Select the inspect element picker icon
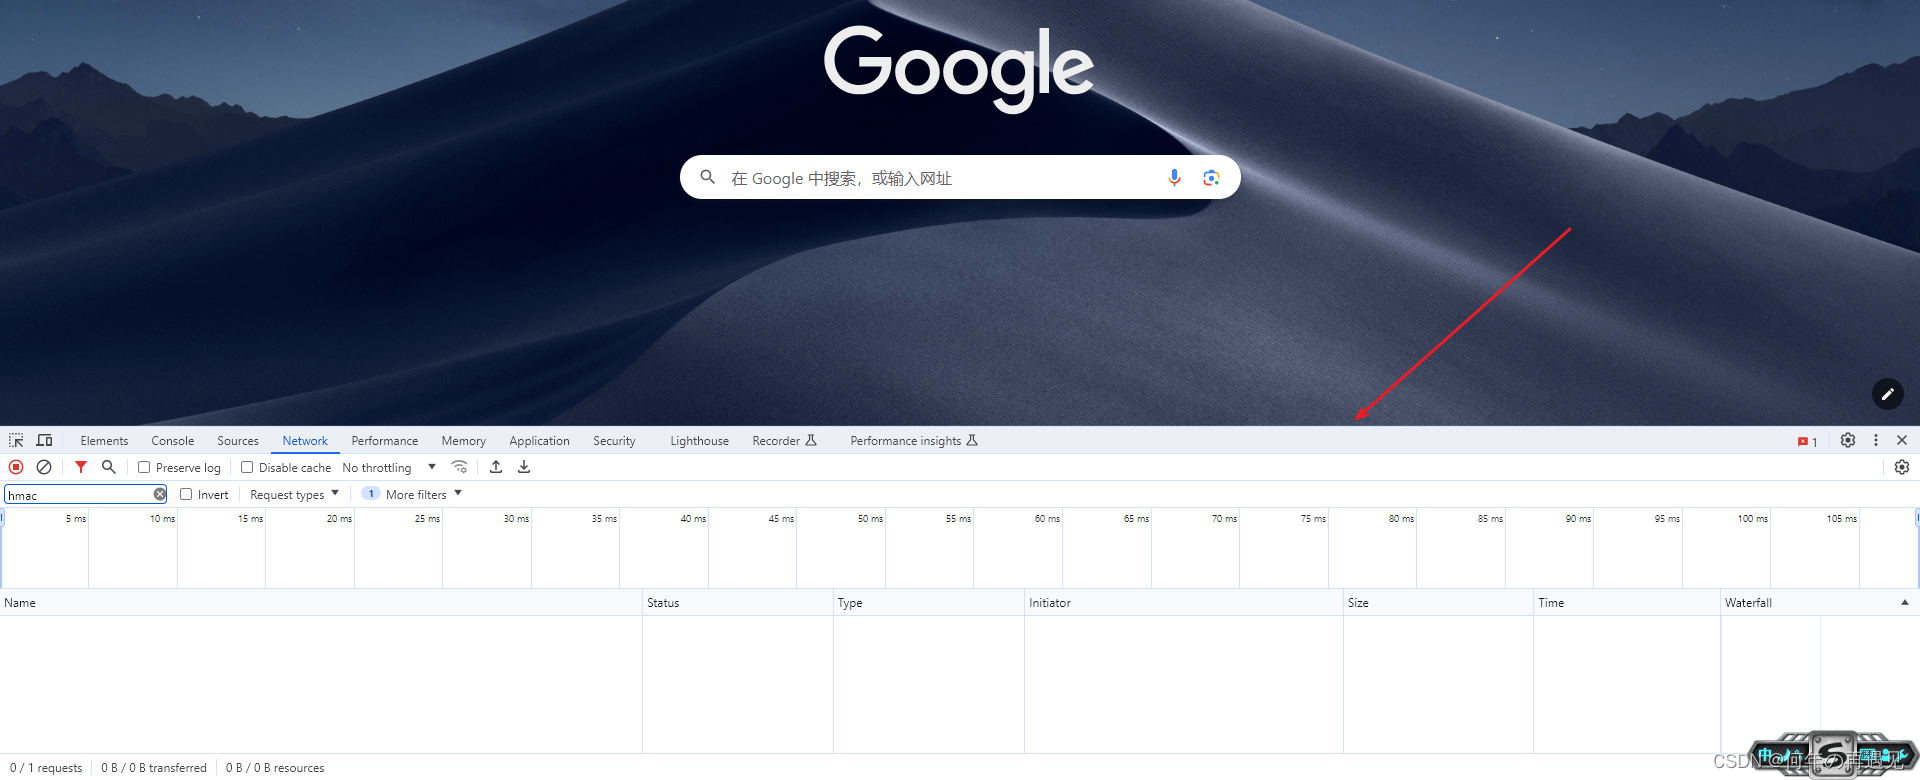The width and height of the screenshot is (1920, 780). pos(16,440)
